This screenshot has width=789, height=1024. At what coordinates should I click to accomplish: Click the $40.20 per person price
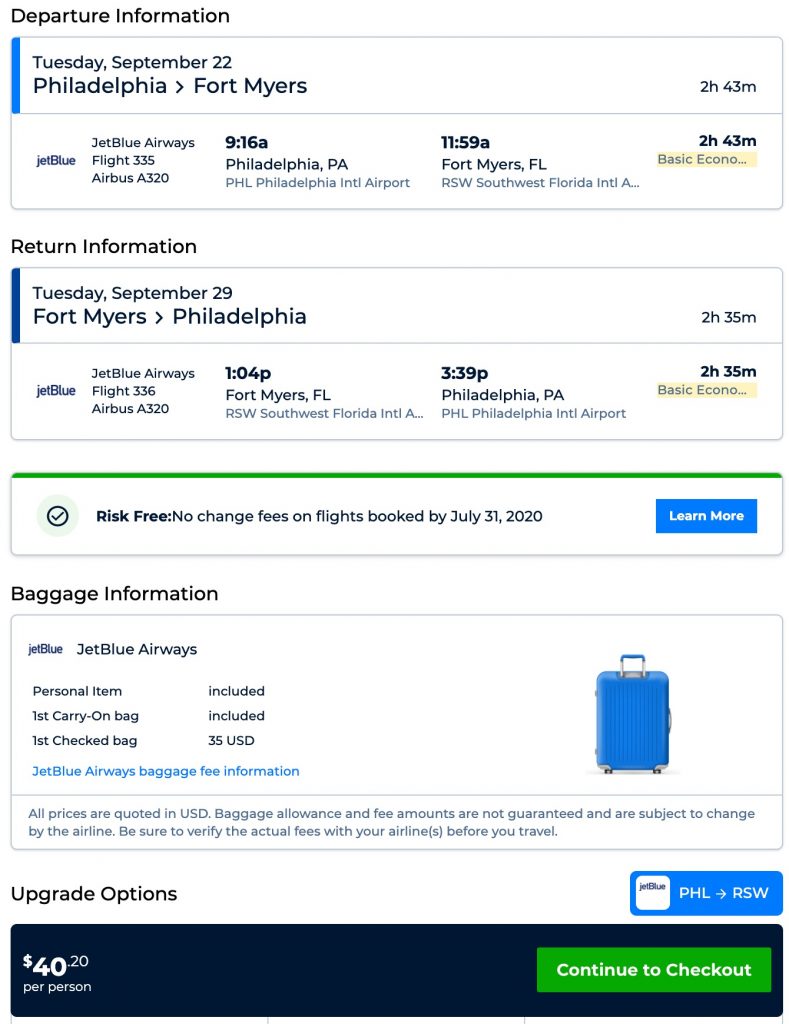[x=57, y=972]
